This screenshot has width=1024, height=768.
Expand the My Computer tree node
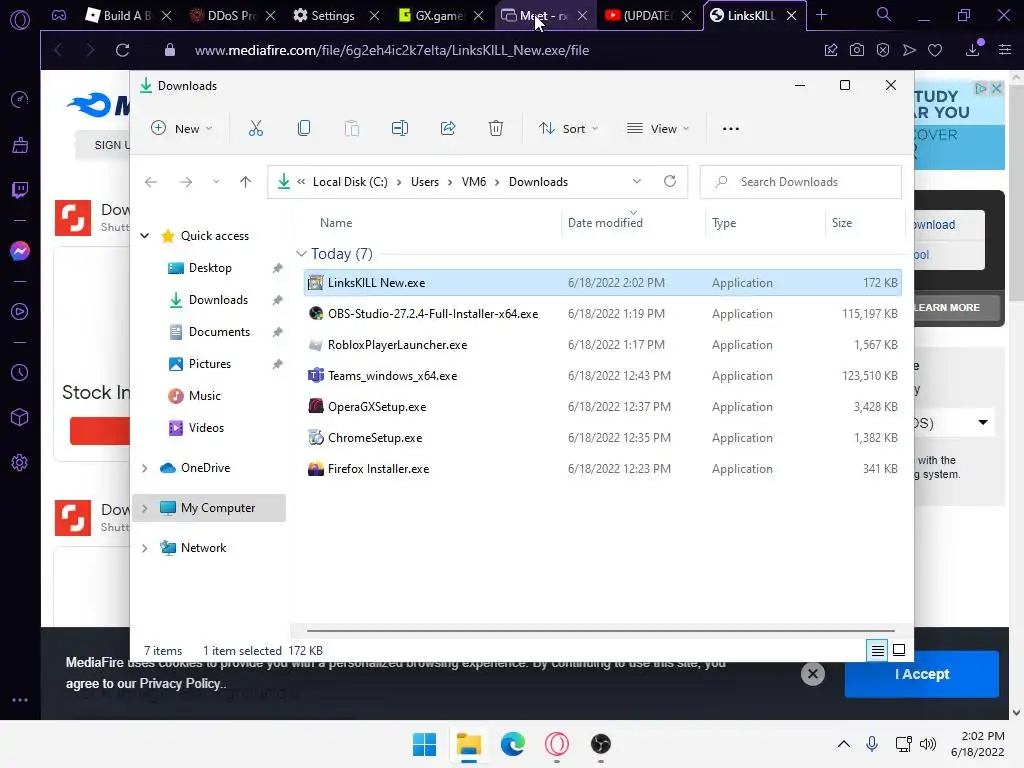click(x=145, y=508)
